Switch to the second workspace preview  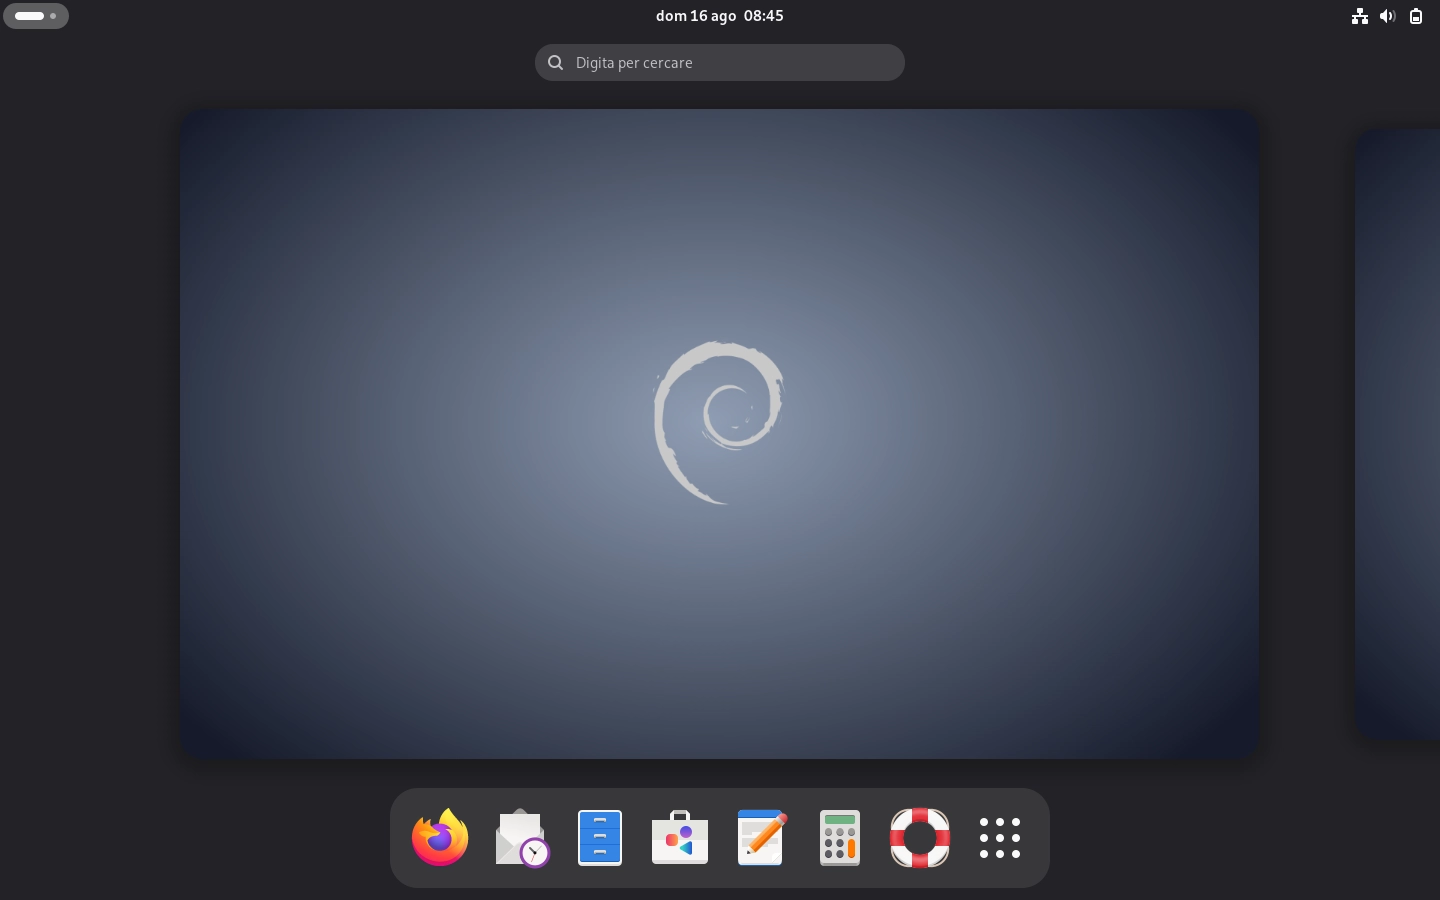(1398, 434)
